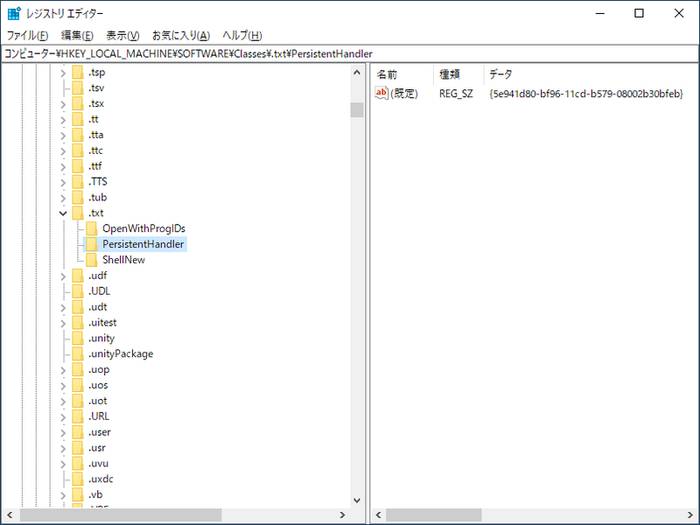Open the ファイル(F) menu
Viewport: 700px width, 525px height.
coord(27,35)
